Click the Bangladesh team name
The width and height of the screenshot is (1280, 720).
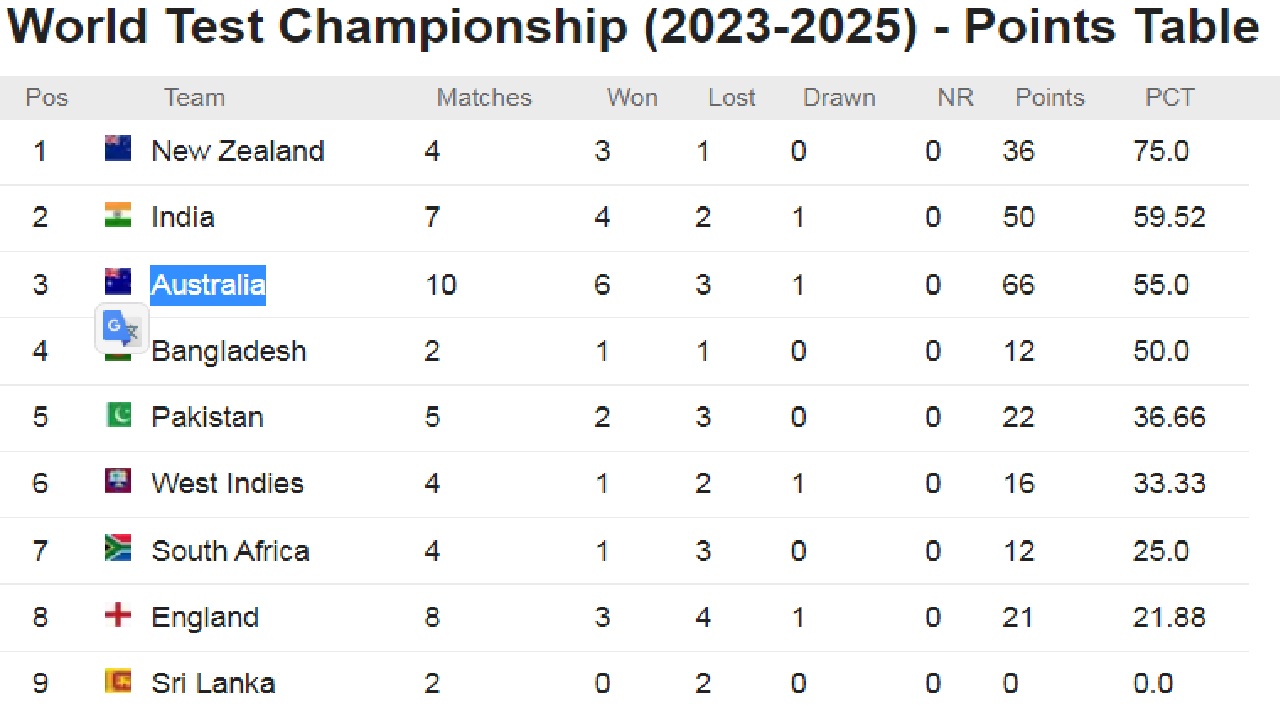[x=229, y=351]
